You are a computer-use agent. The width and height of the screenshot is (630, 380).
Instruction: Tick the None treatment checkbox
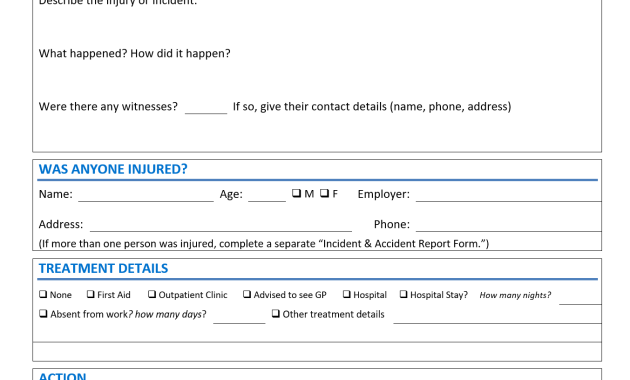click(x=43, y=294)
